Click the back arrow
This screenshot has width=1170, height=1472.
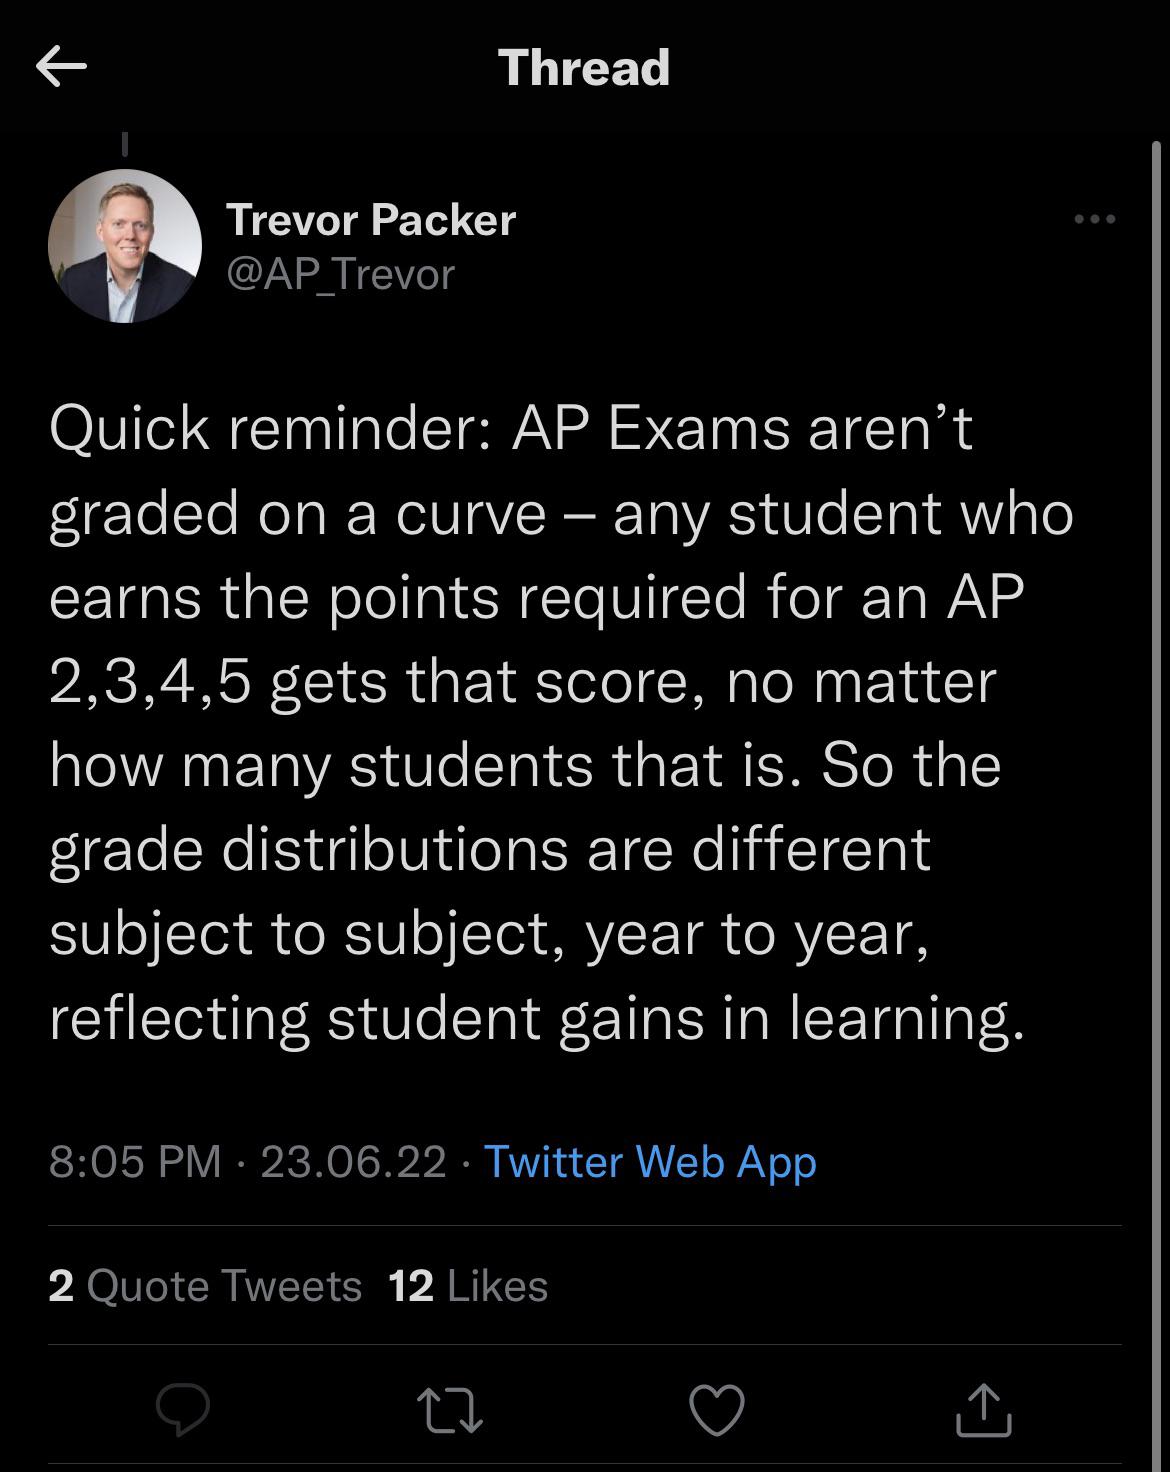coord(62,67)
